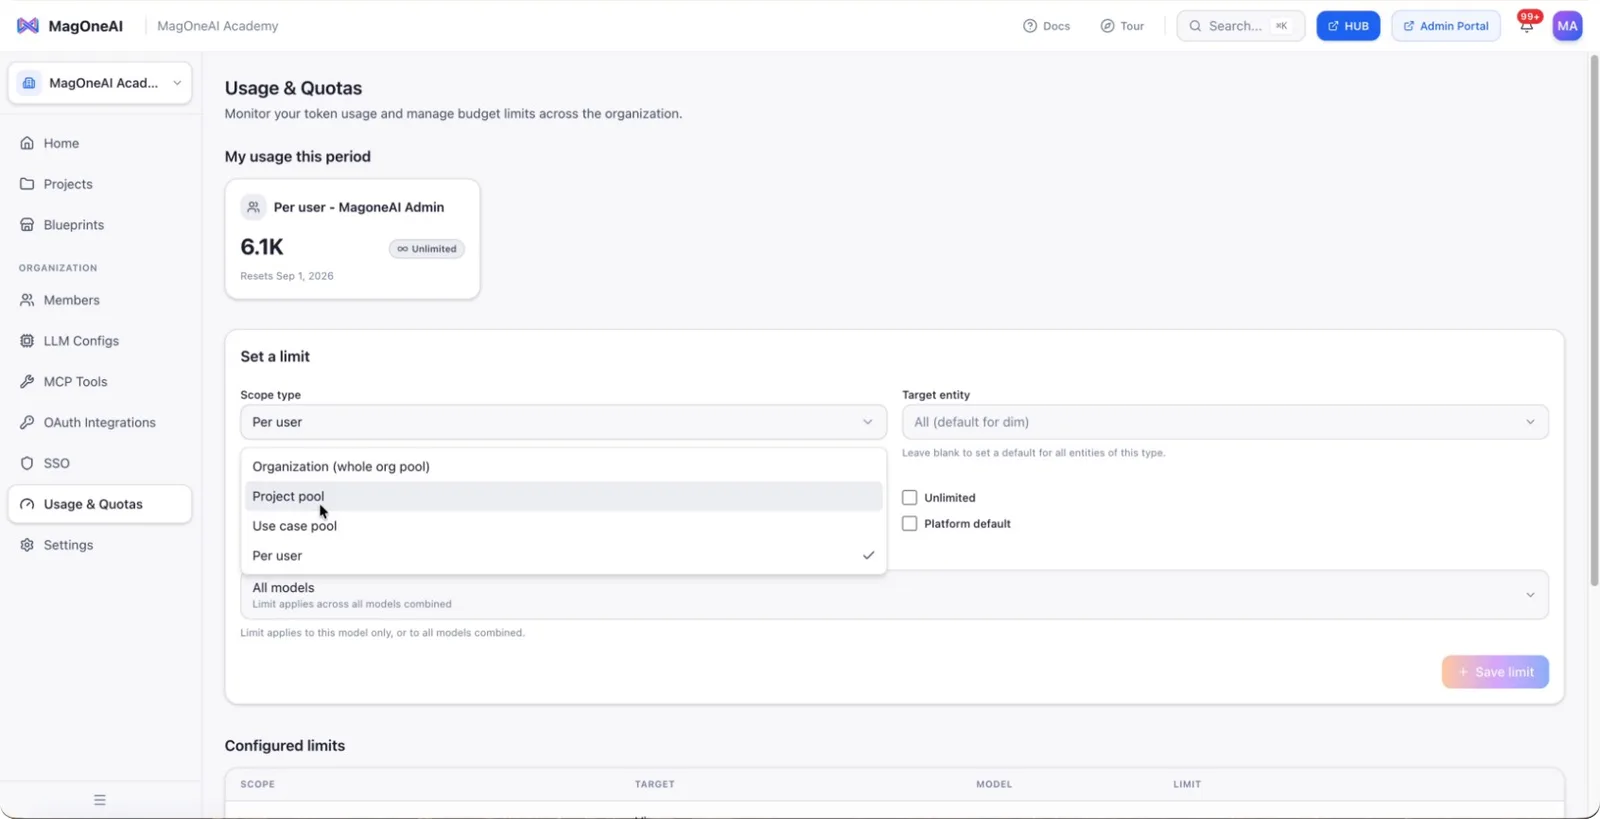Click the organization building icon in switcher

[29, 83]
